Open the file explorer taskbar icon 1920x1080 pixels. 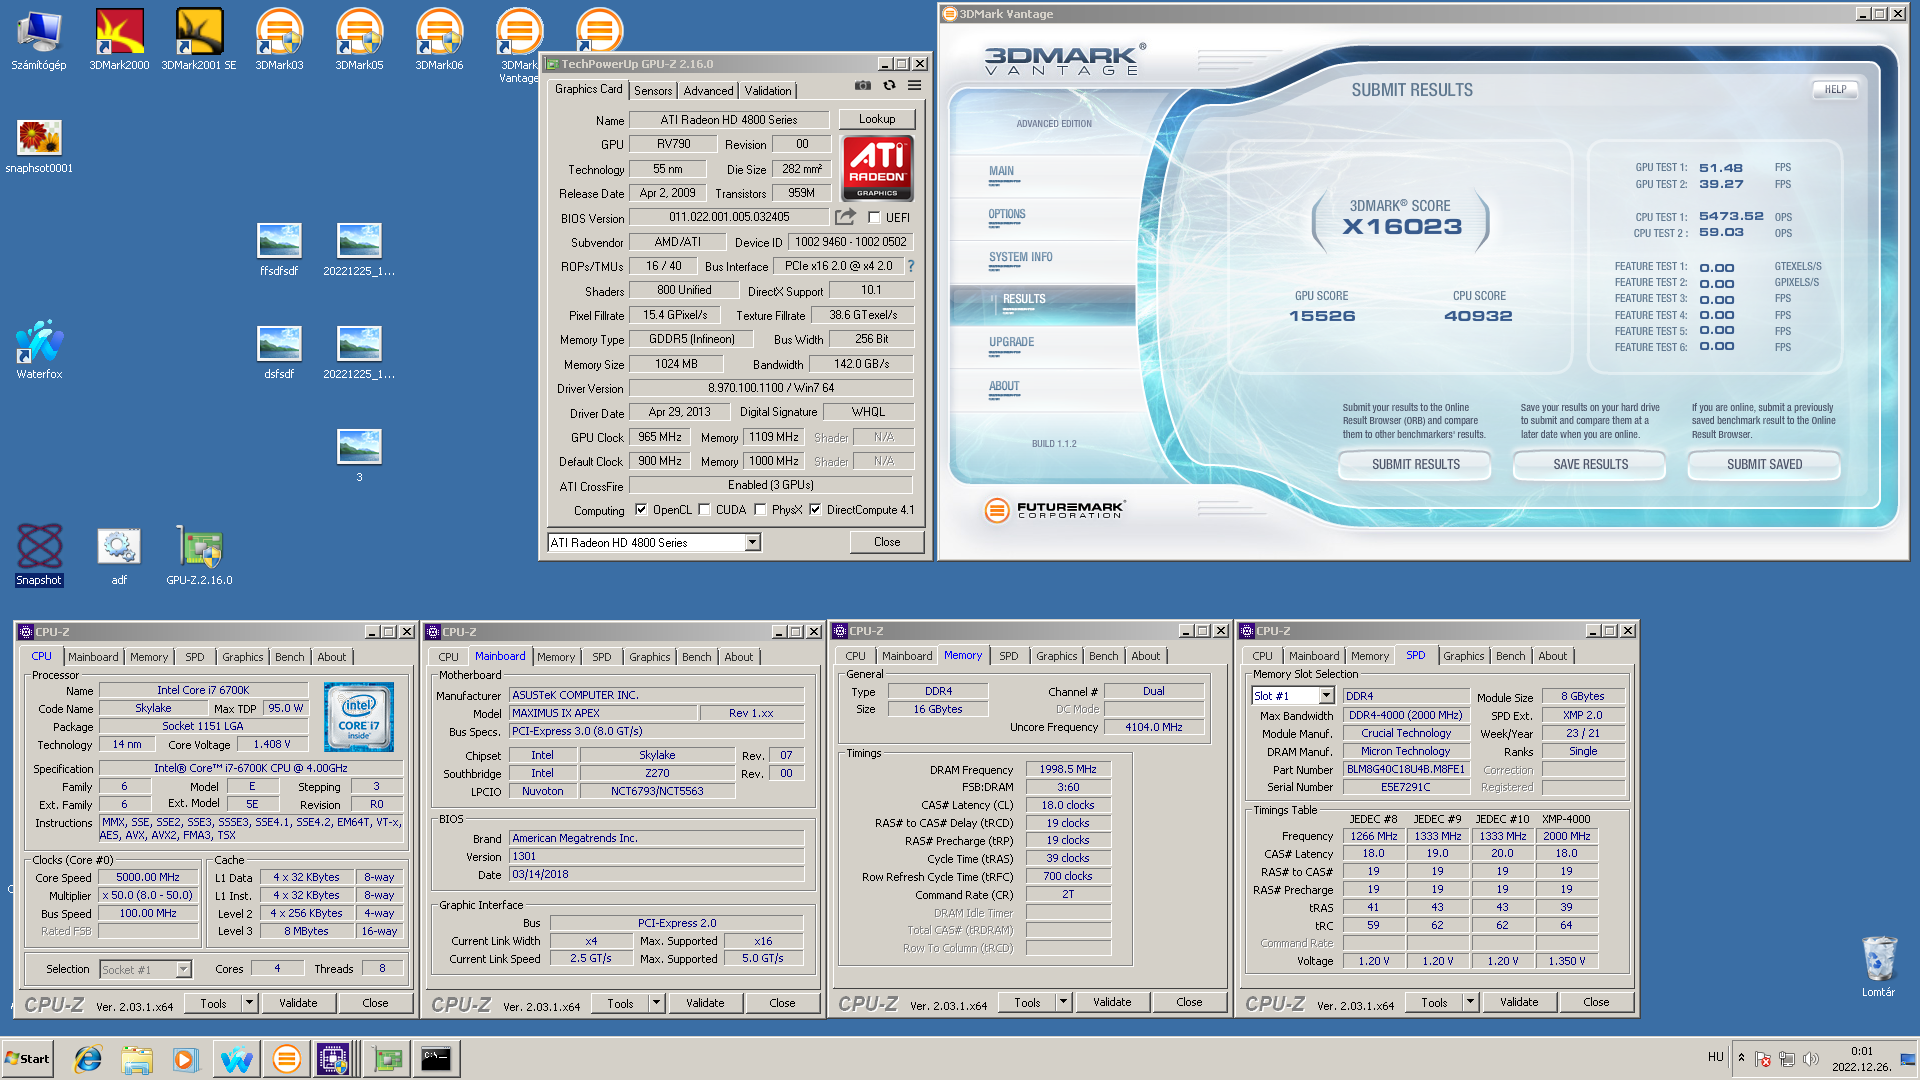pos(137,1059)
